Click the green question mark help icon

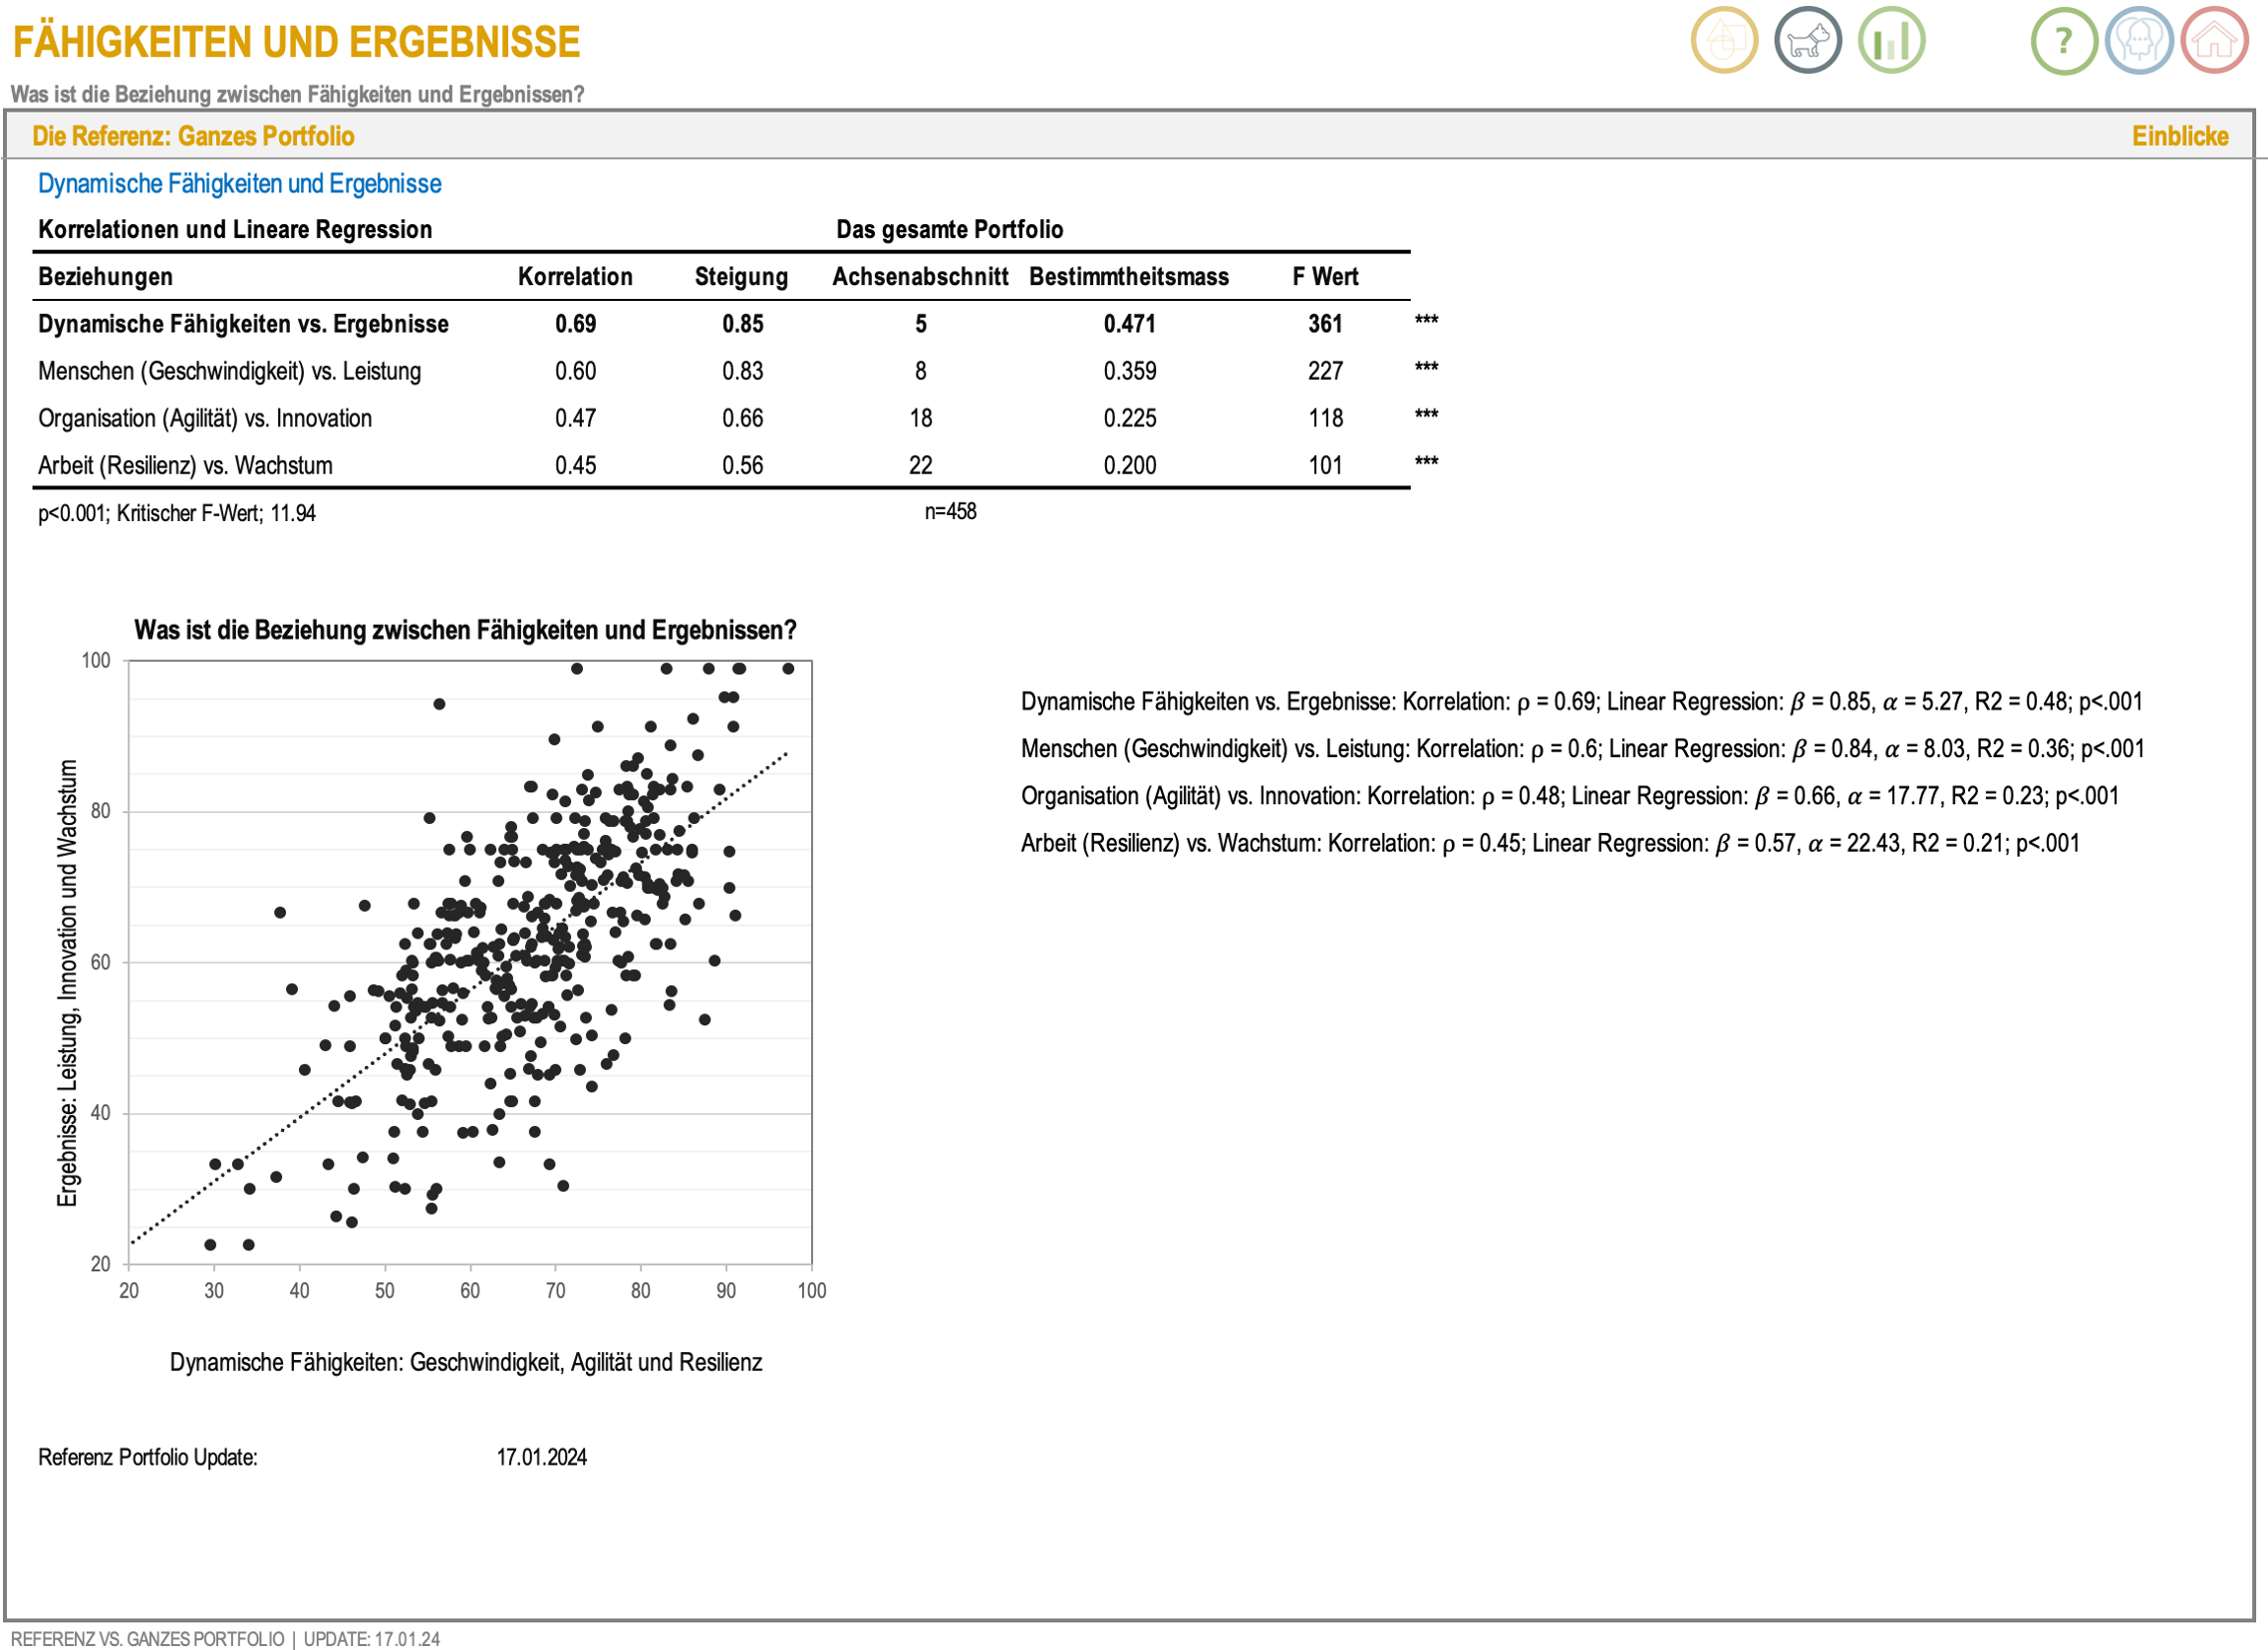pos(2064,41)
